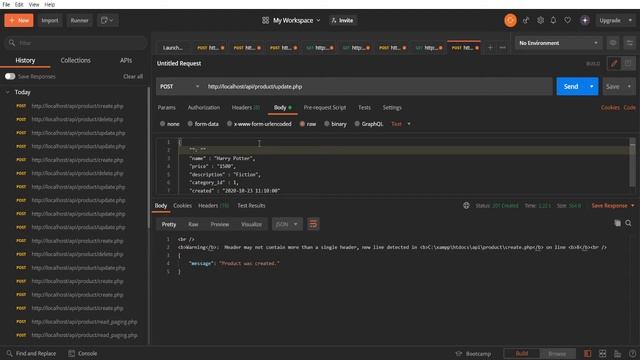The width and height of the screenshot is (640, 360).
Task: Open the request Params tab
Action: coord(167,107)
